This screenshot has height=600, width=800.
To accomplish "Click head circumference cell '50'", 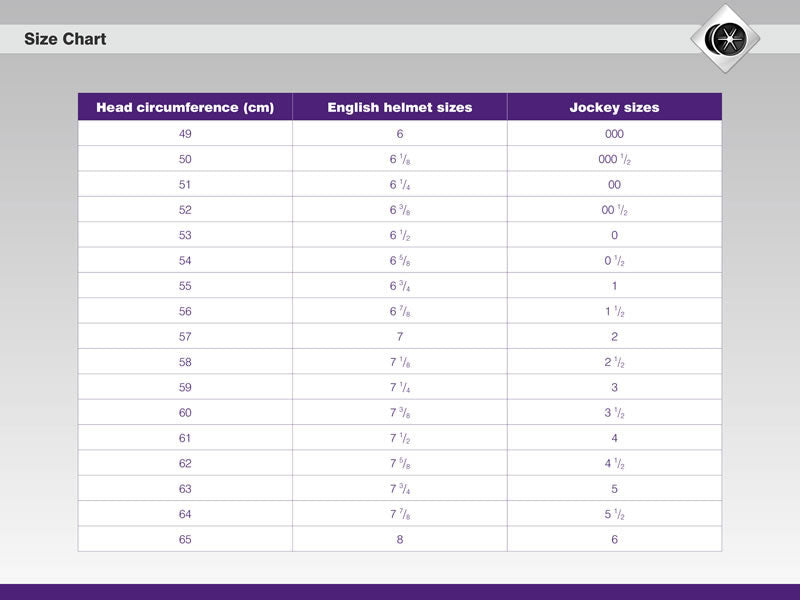I will tap(185, 159).
